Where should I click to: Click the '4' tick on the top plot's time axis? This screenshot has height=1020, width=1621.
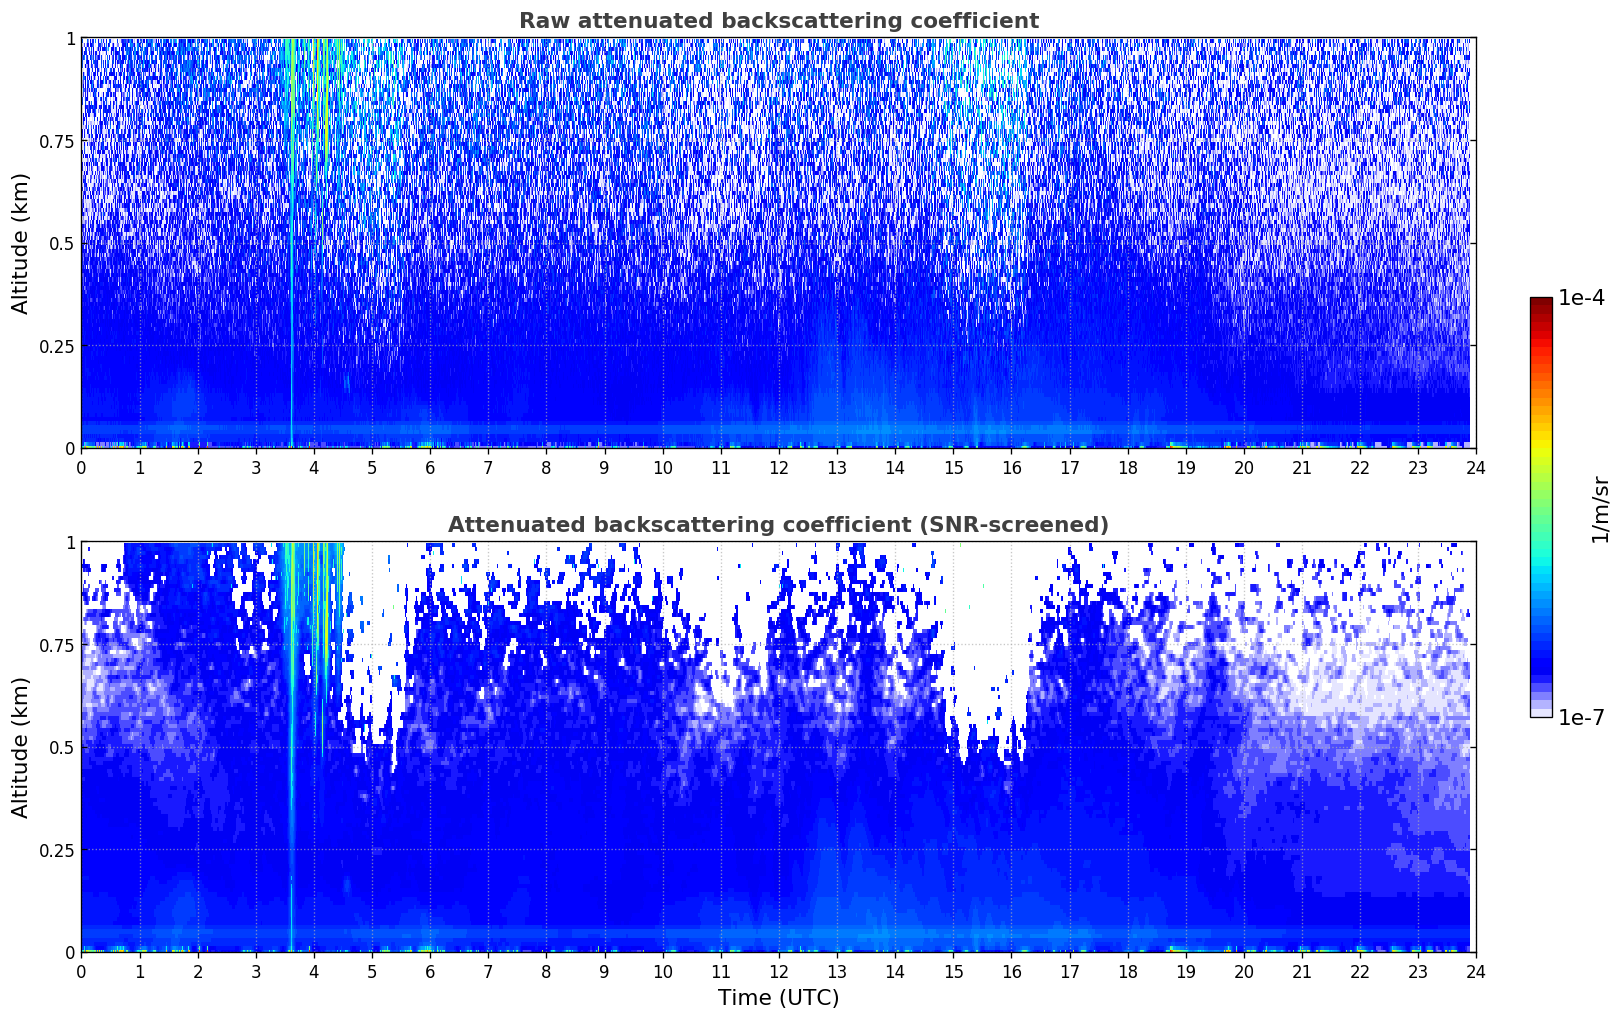tap(314, 467)
